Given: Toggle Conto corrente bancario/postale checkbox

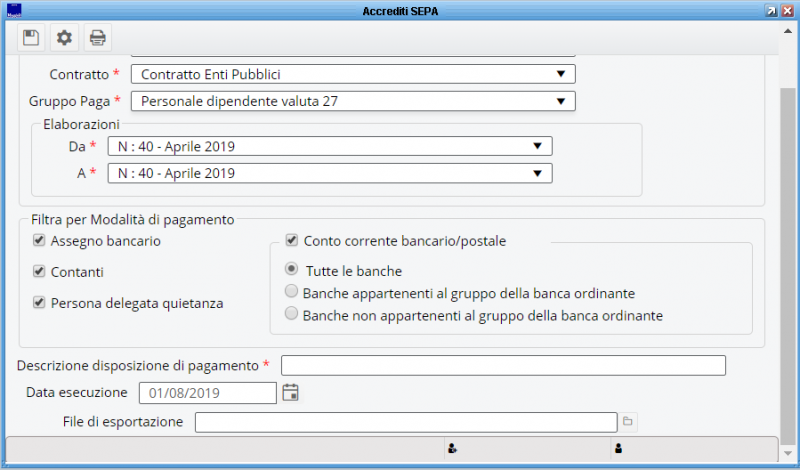Looking at the screenshot, I should (x=292, y=240).
